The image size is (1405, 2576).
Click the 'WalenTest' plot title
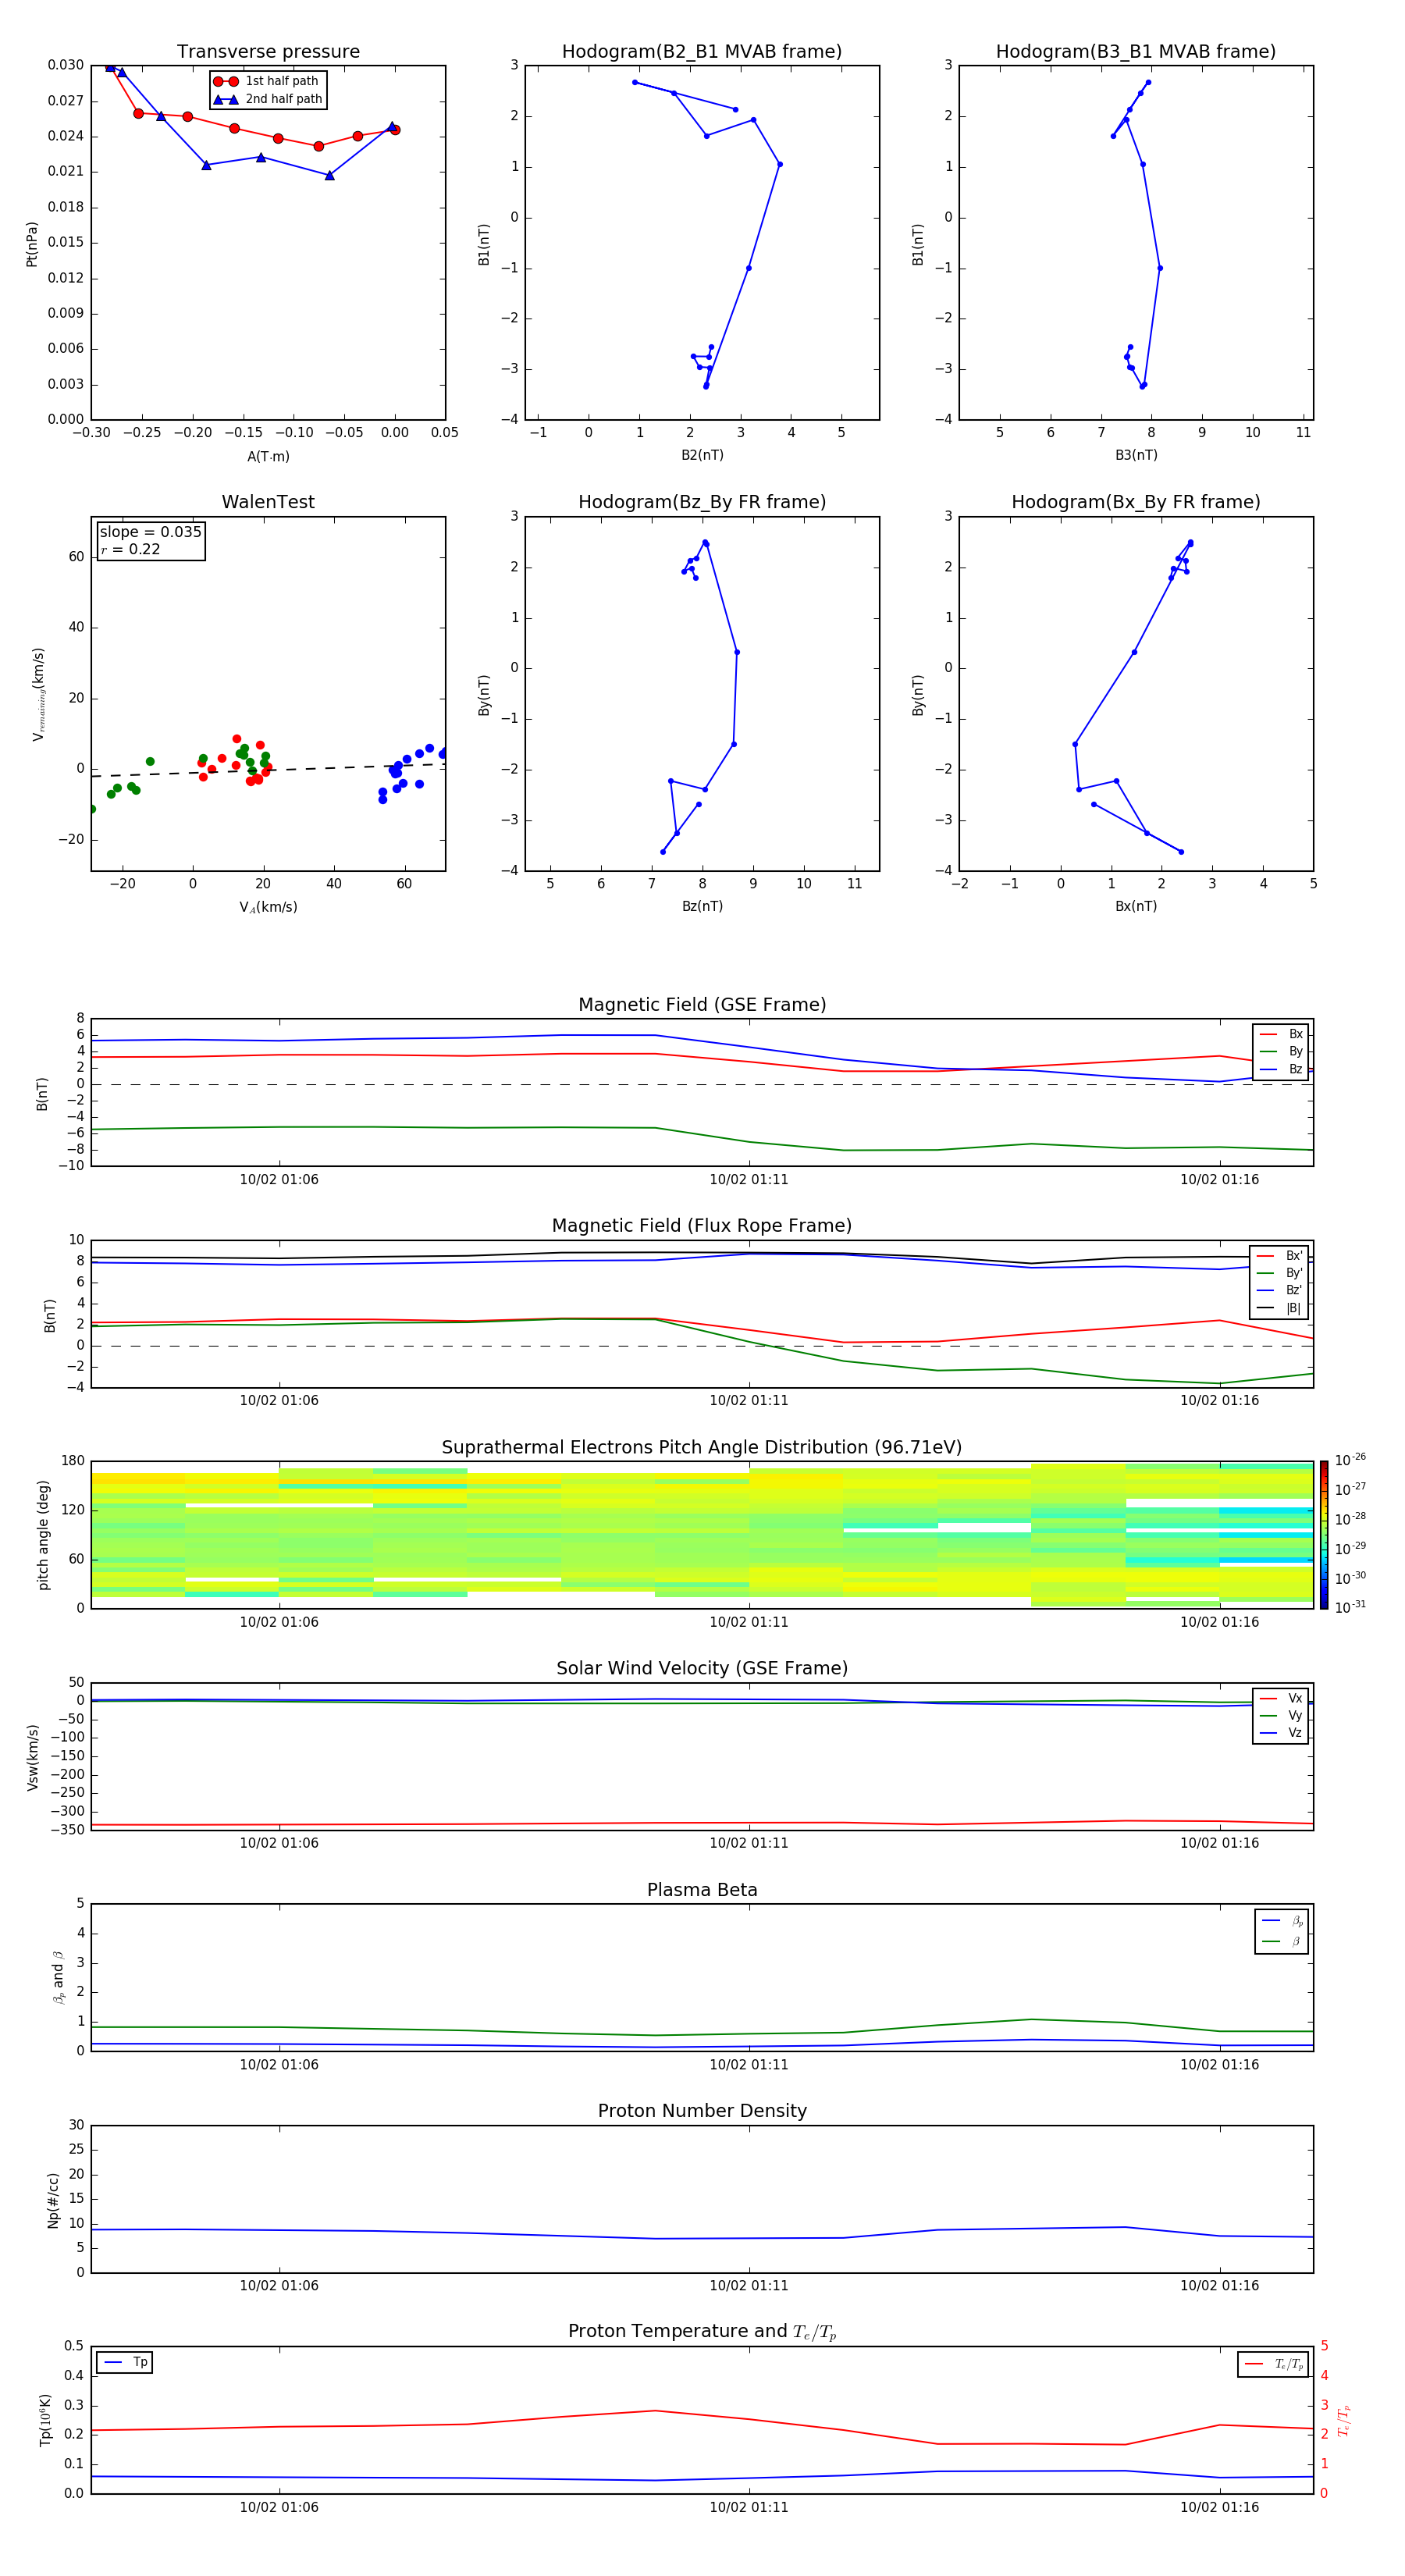268,502
